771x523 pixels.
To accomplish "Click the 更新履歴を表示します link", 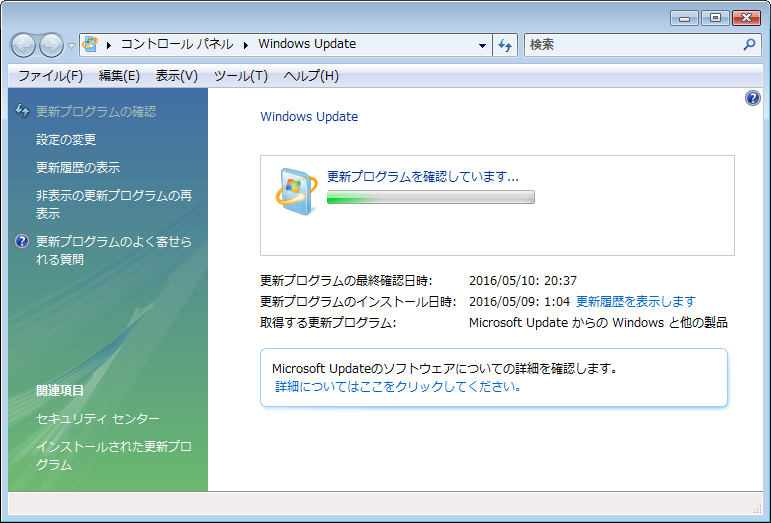I will pos(636,301).
